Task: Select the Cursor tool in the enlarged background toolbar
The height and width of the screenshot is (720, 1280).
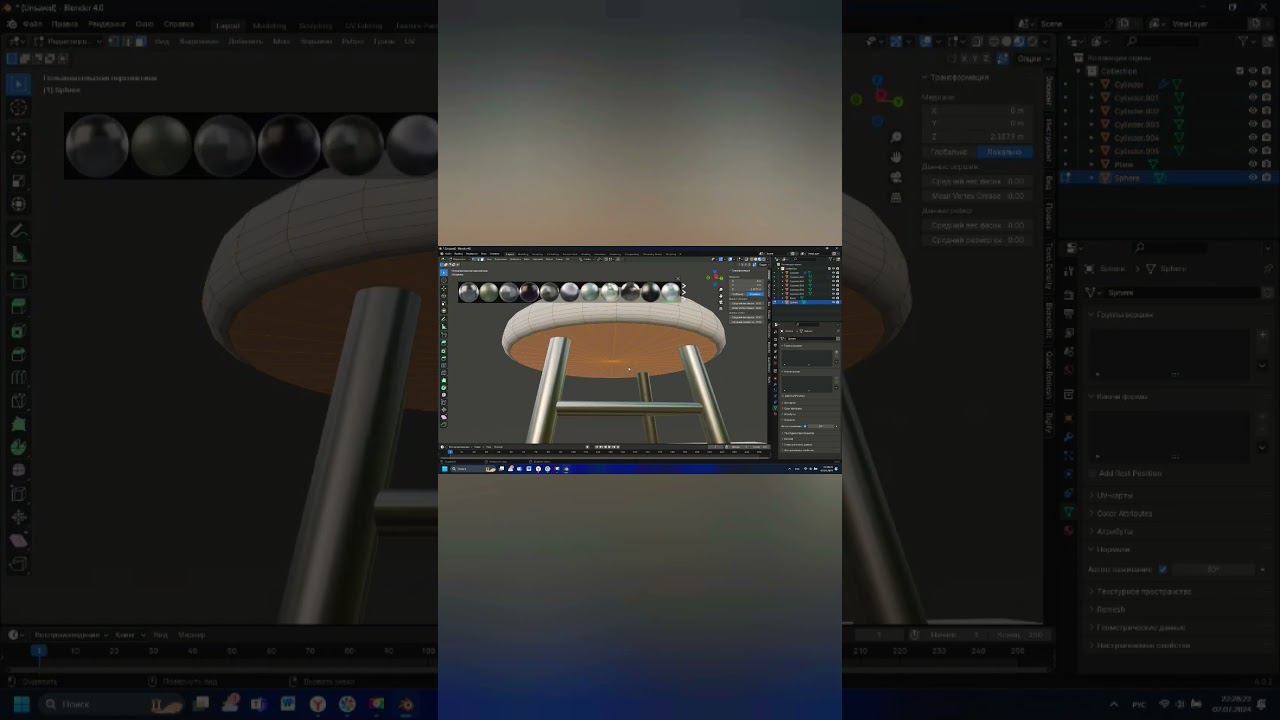Action: point(19,108)
